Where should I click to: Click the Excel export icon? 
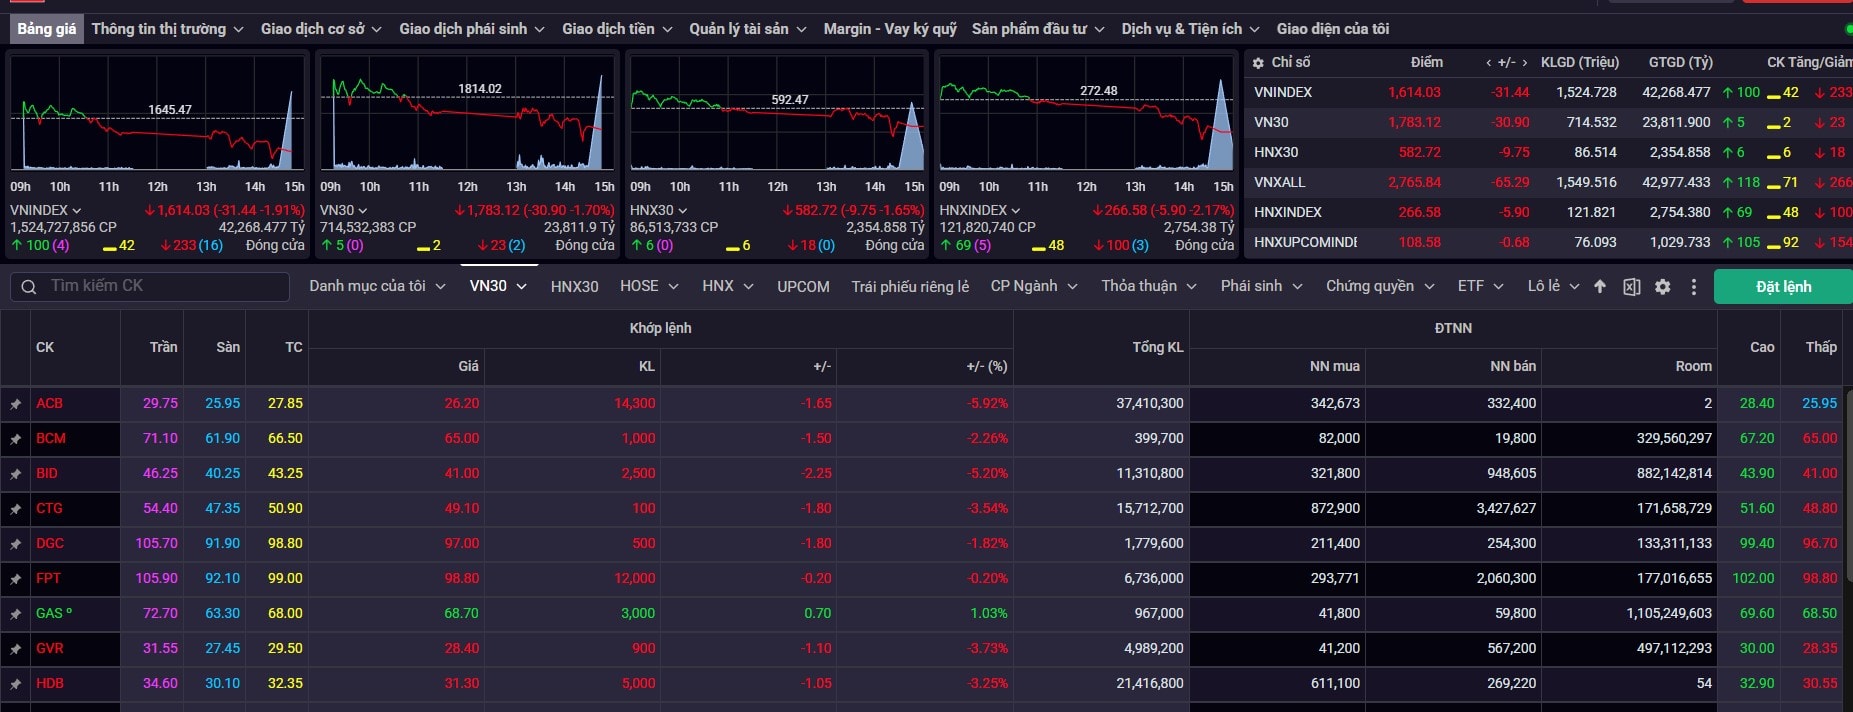coord(1631,287)
